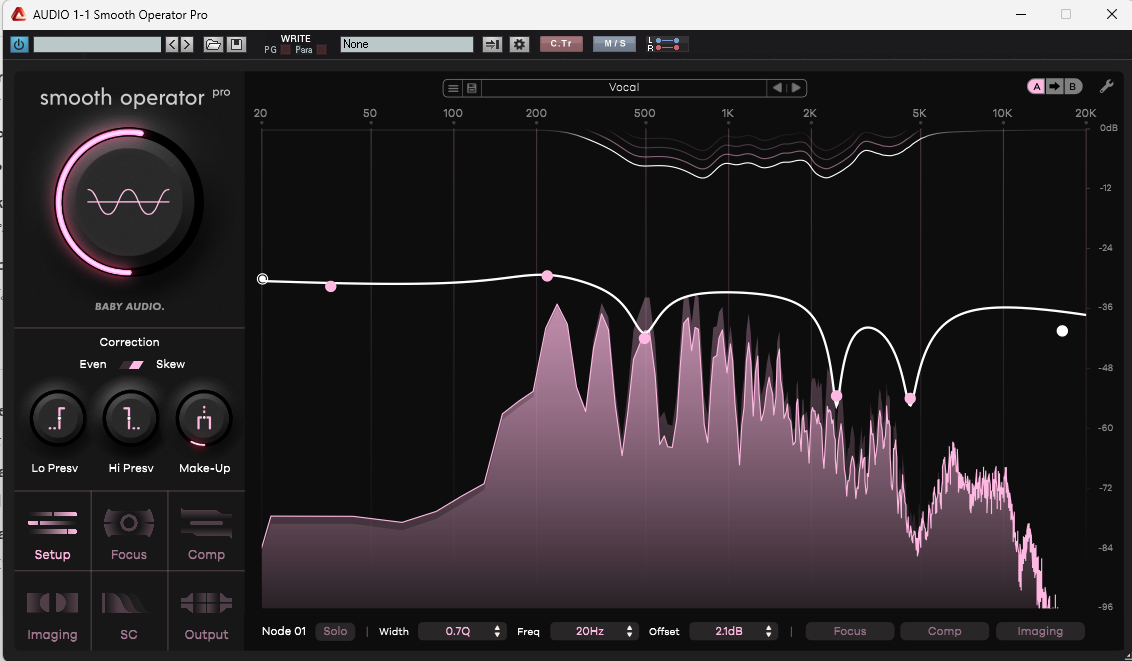Adjust Width 0.7Q stepper arrows
This screenshot has width=1132, height=661.
[497, 631]
